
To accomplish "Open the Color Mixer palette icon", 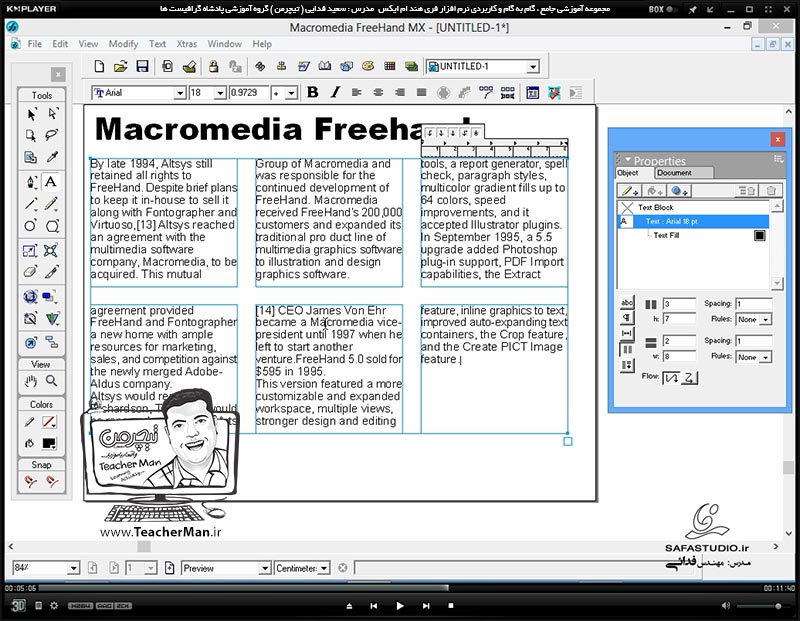I will (368, 66).
